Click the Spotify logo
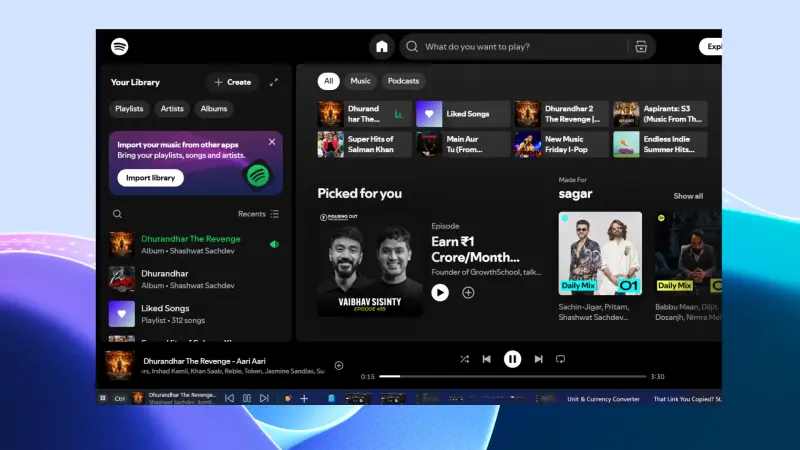The width and height of the screenshot is (800, 450). click(x=119, y=46)
